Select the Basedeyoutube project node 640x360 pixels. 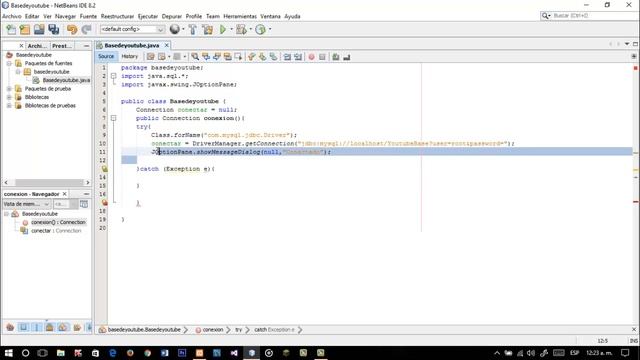pyautogui.click(x=33, y=55)
